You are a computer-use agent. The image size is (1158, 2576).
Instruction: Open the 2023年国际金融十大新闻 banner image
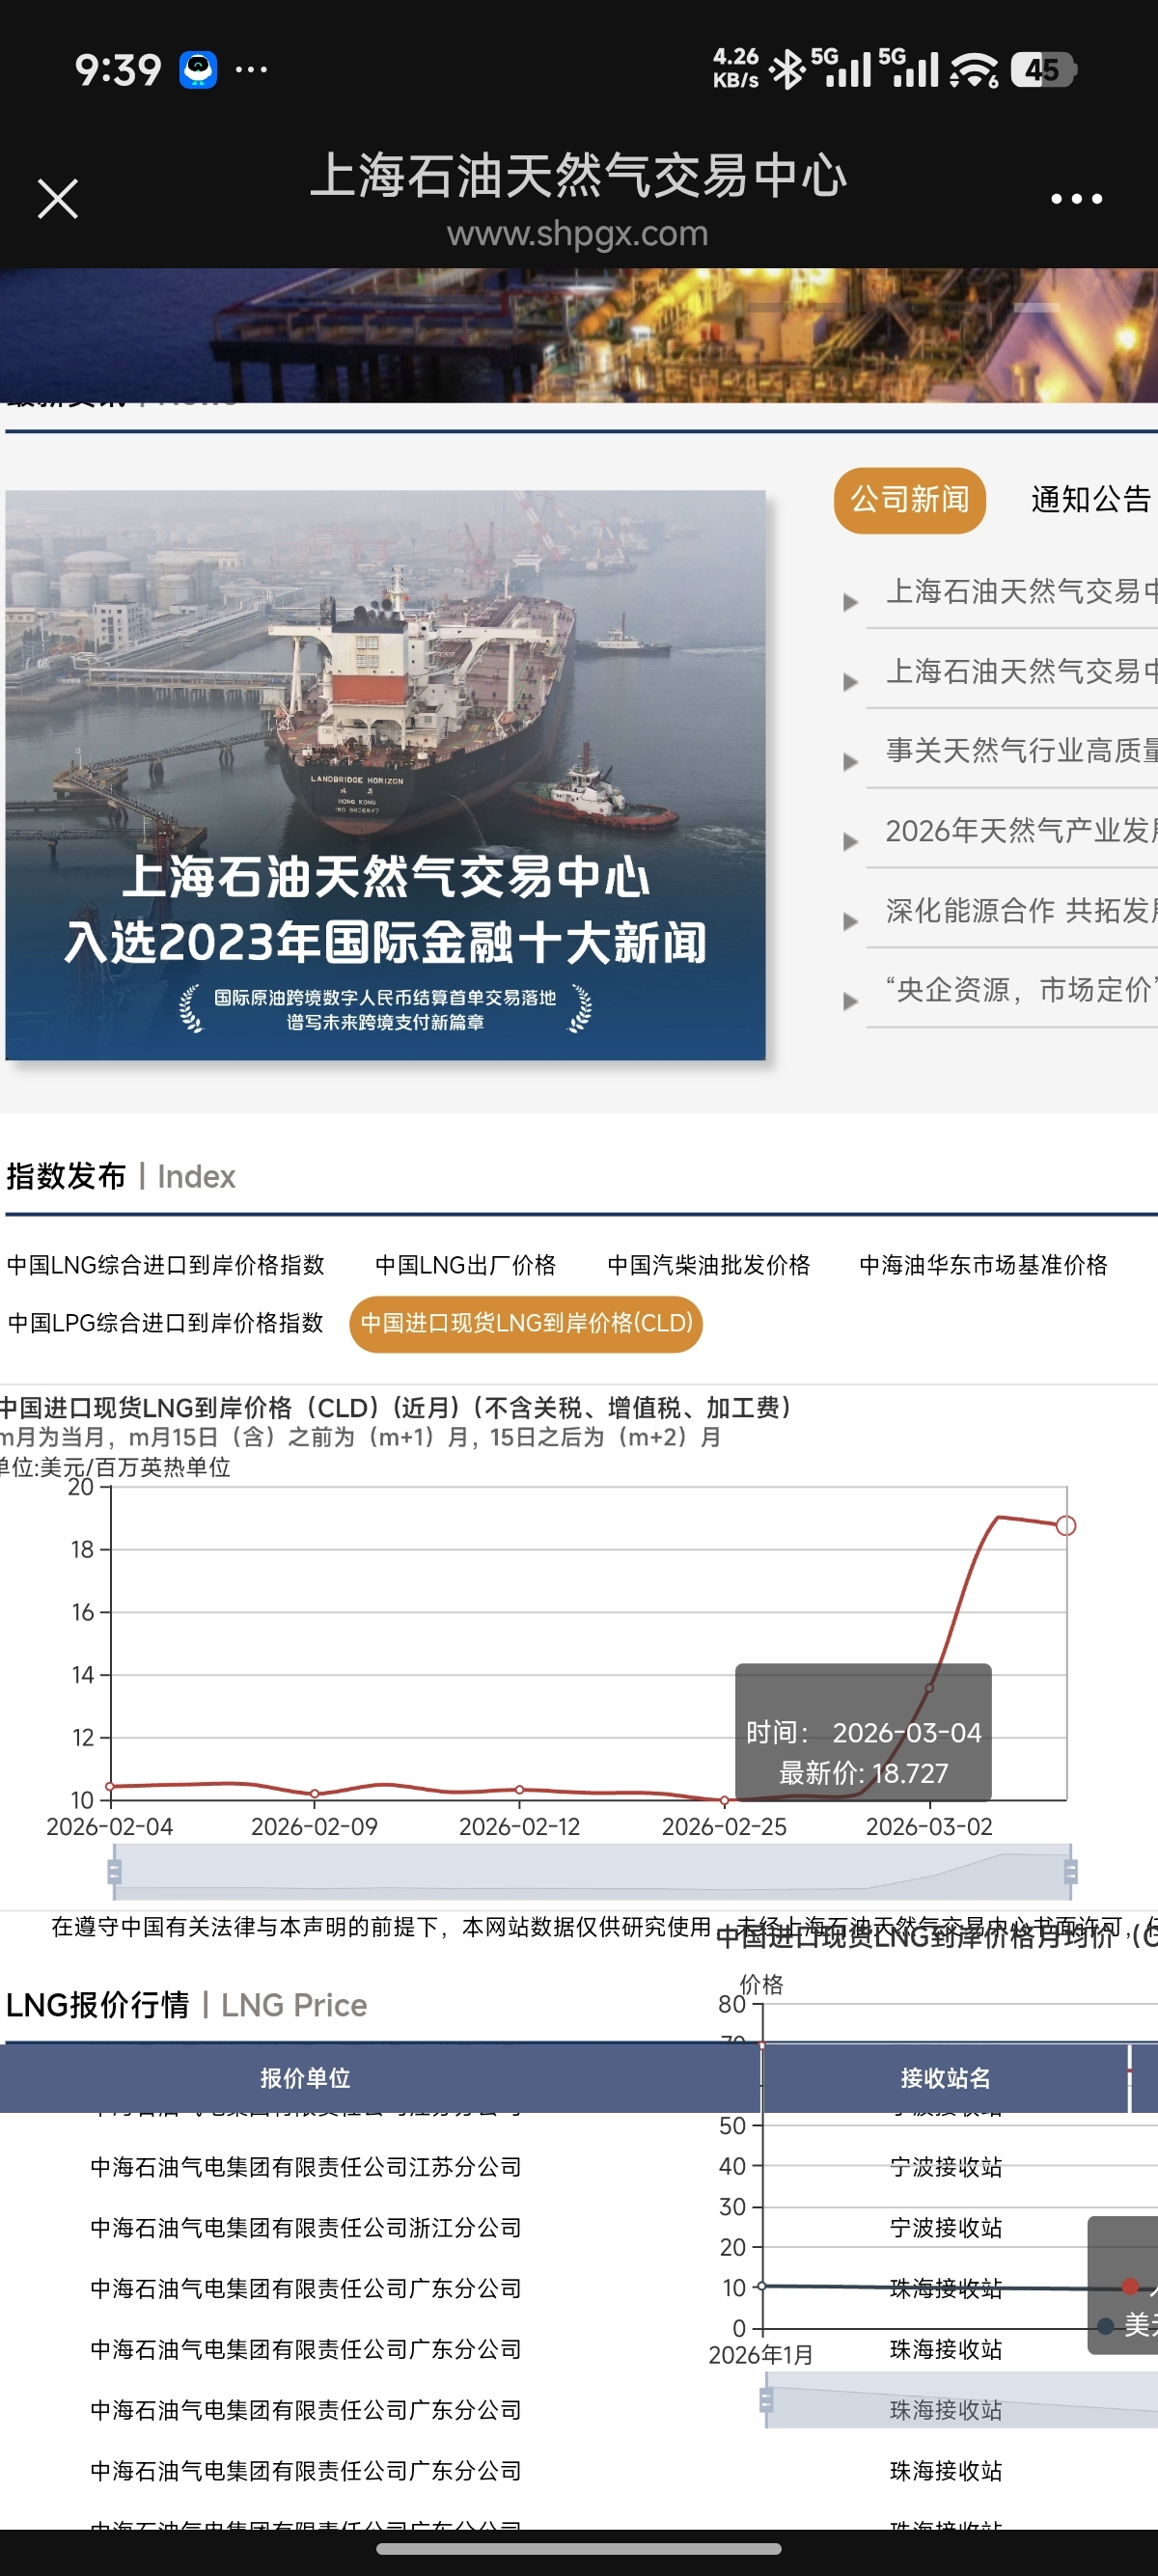click(x=385, y=774)
